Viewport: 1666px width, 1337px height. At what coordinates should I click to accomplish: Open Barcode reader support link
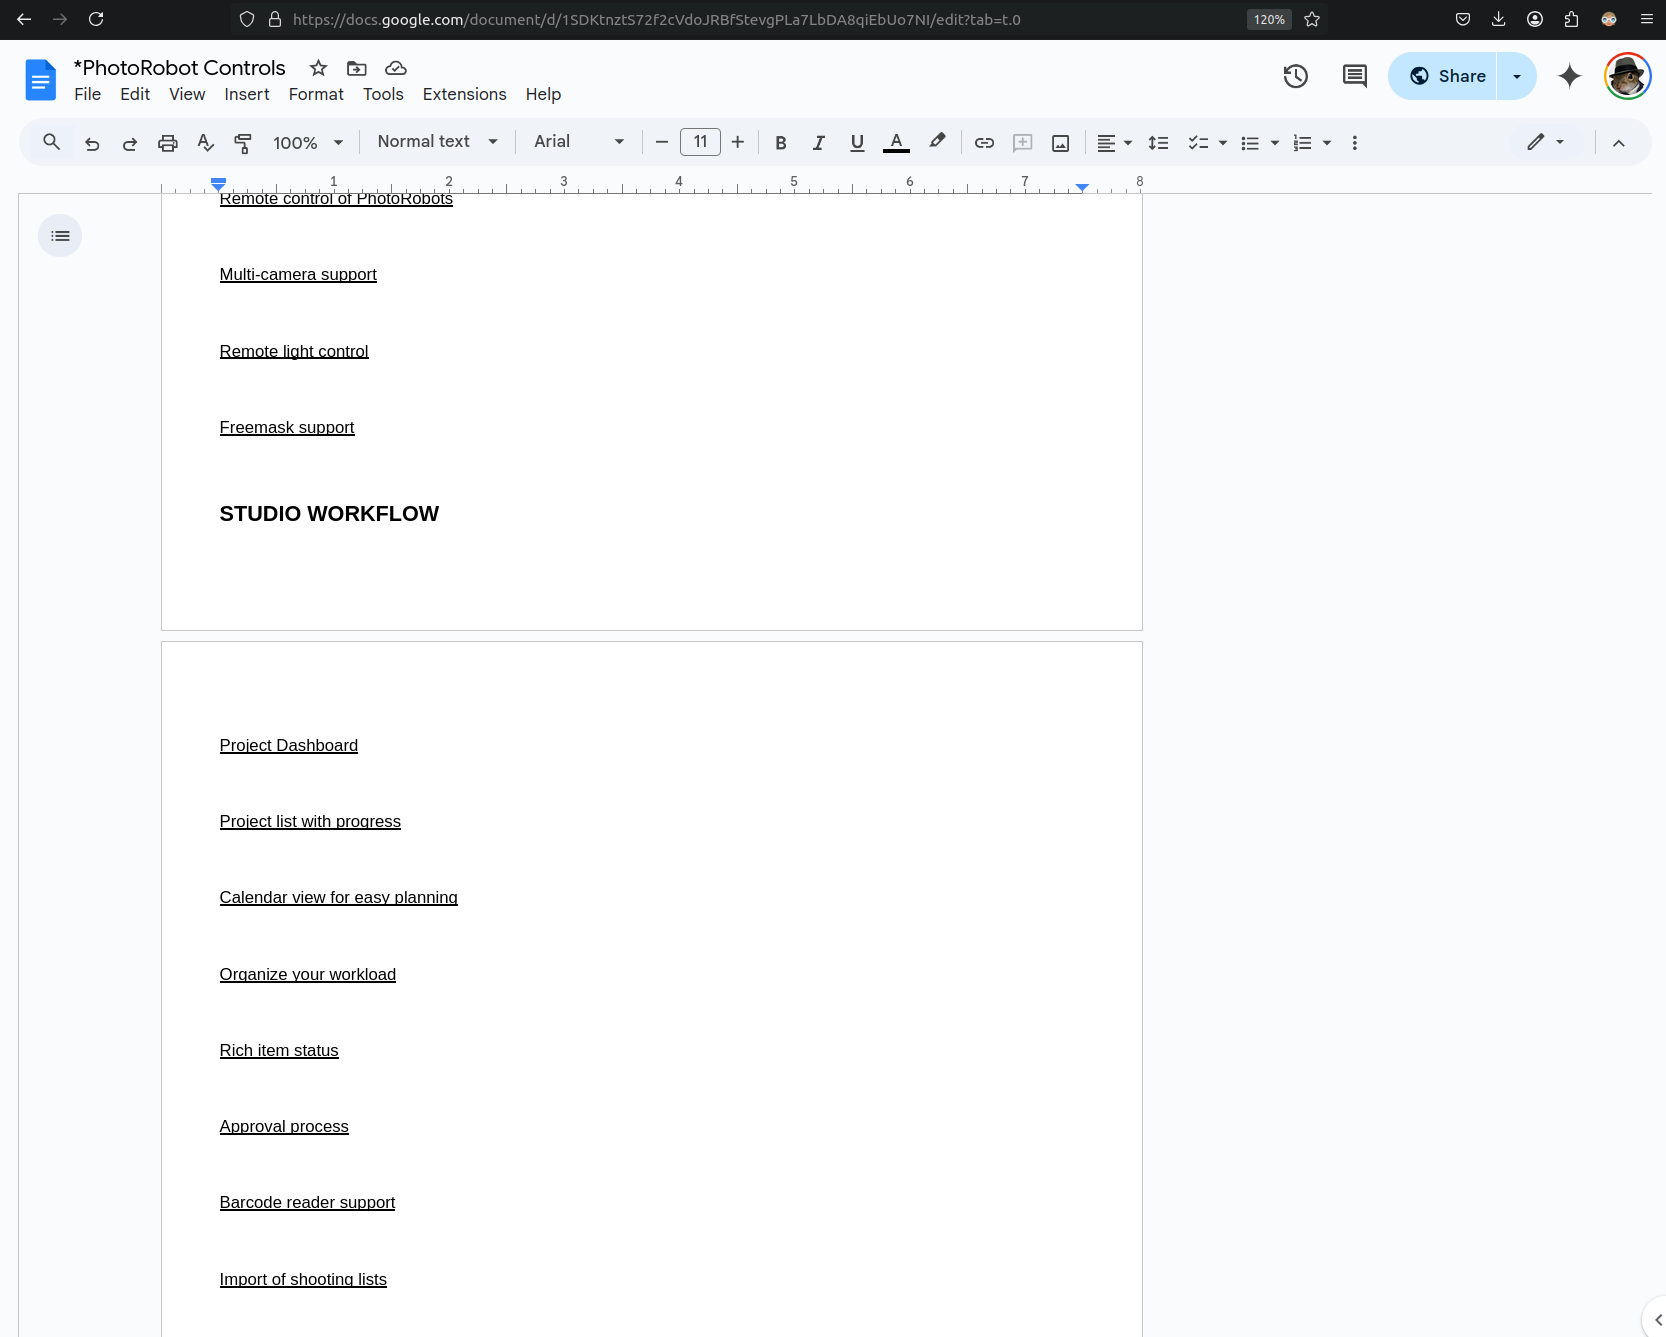[x=307, y=1202]
